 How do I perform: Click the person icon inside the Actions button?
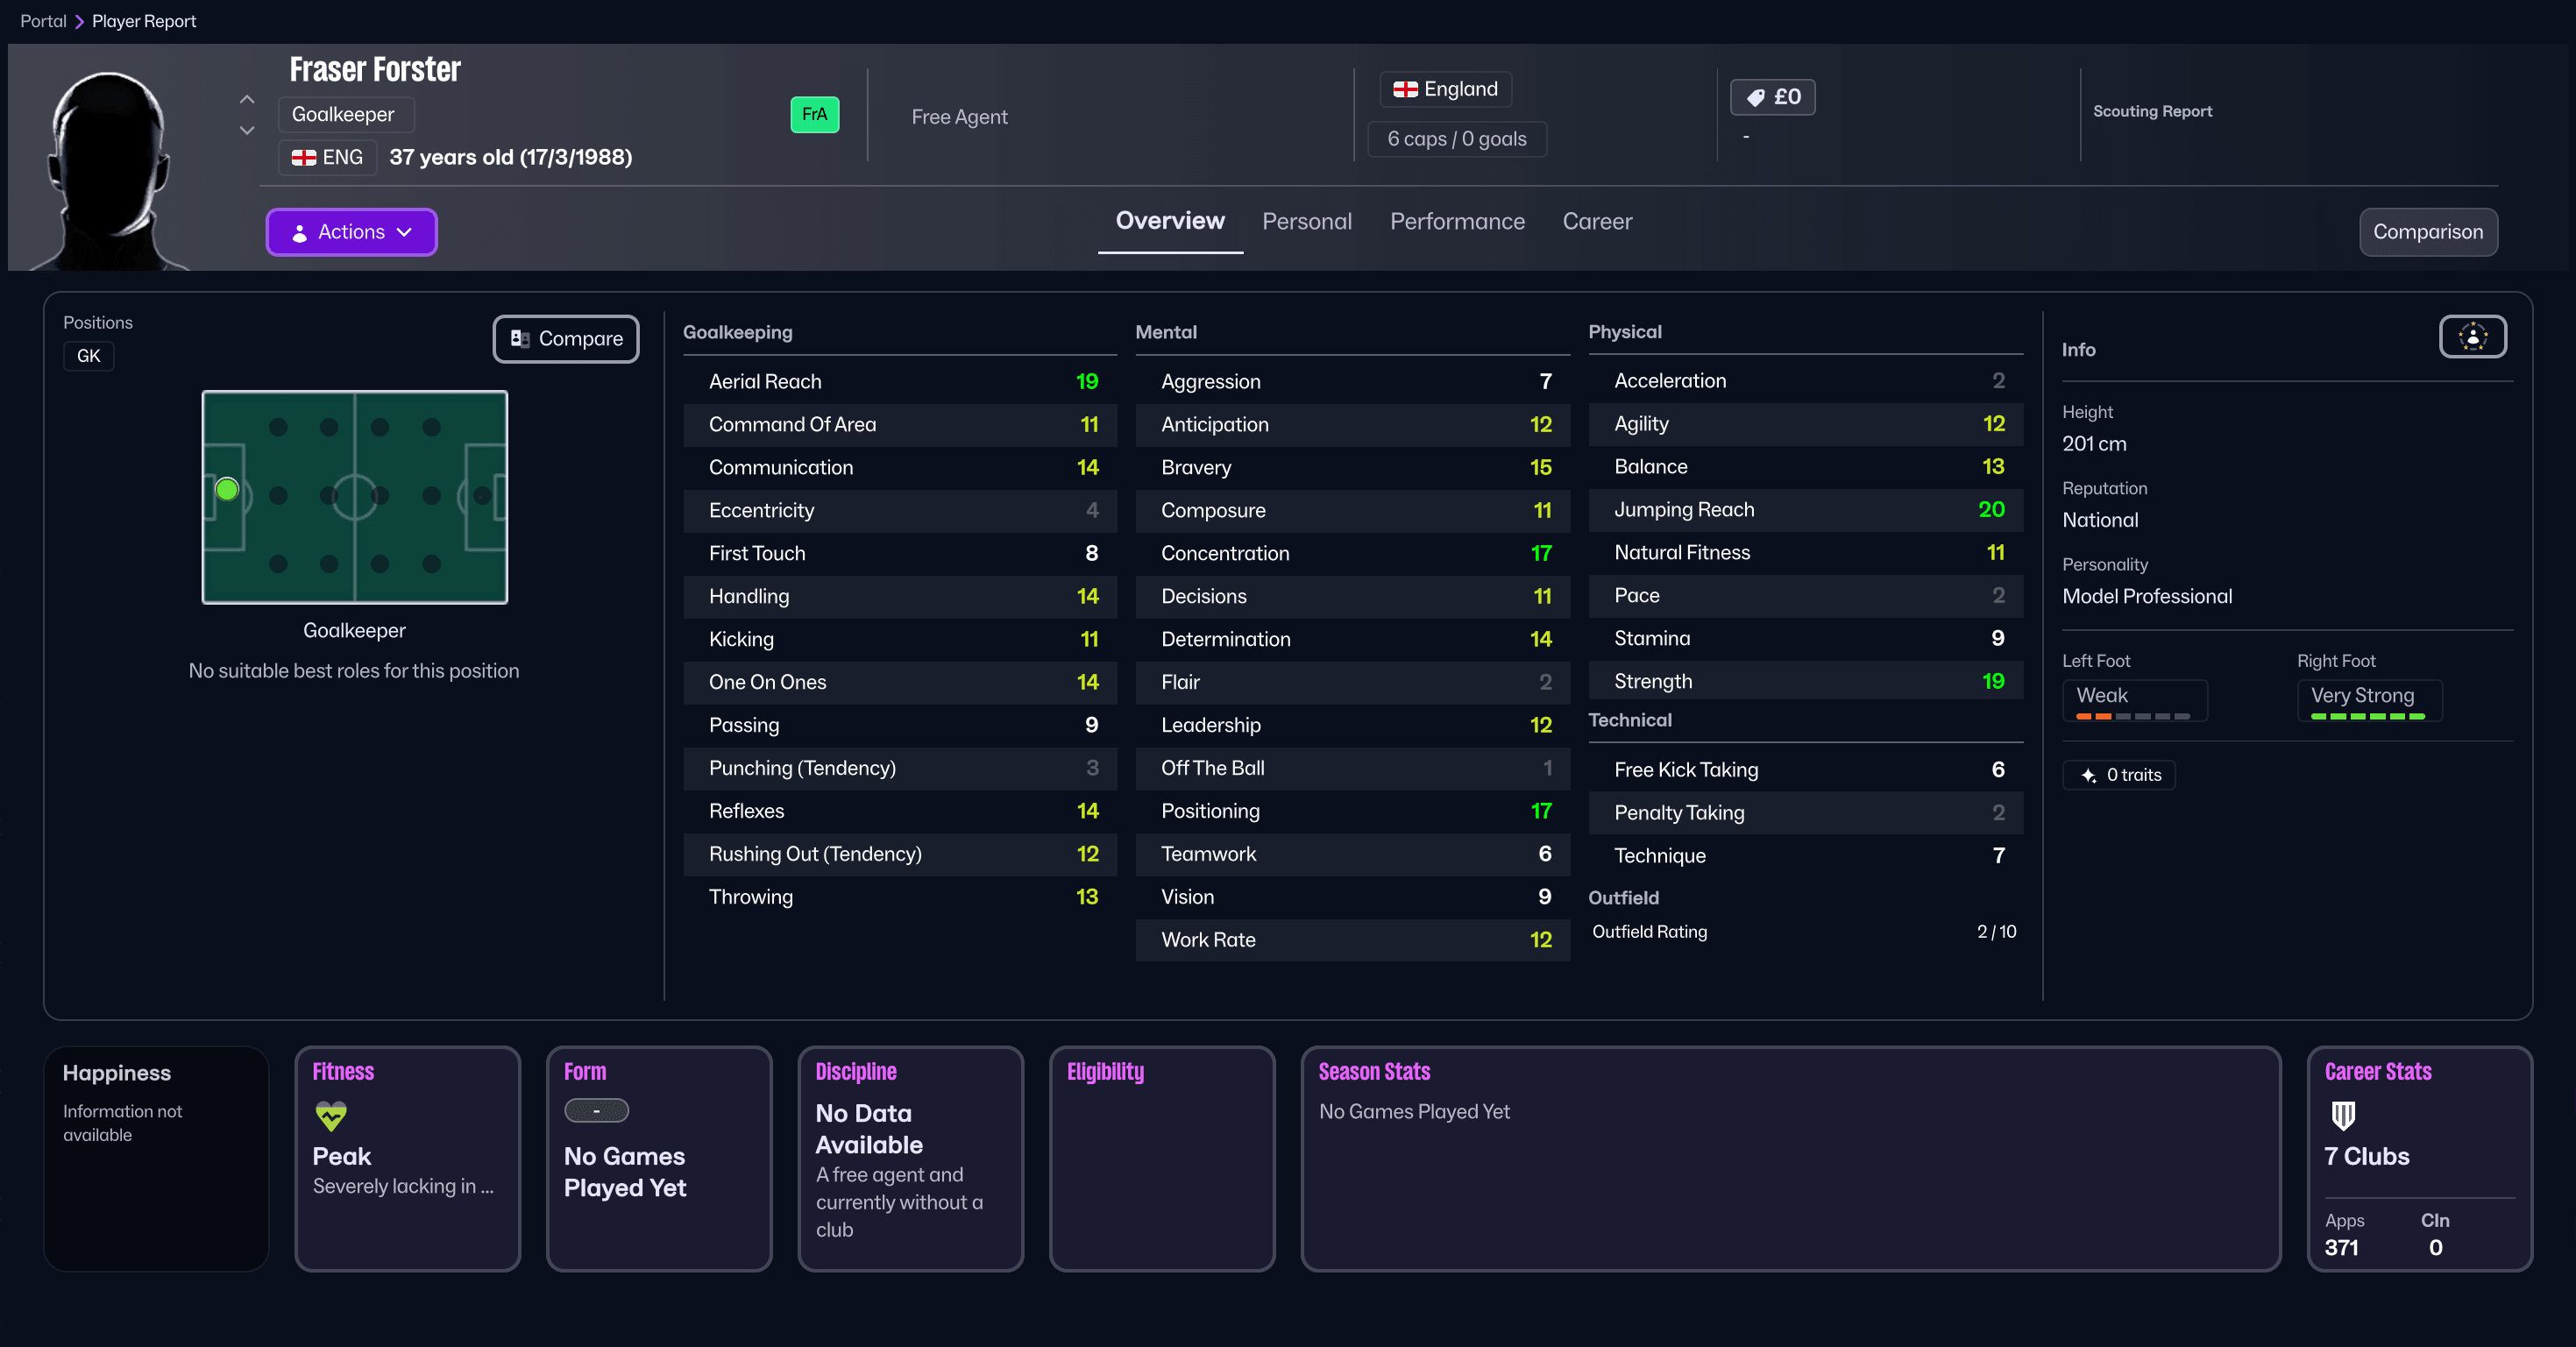299,232
